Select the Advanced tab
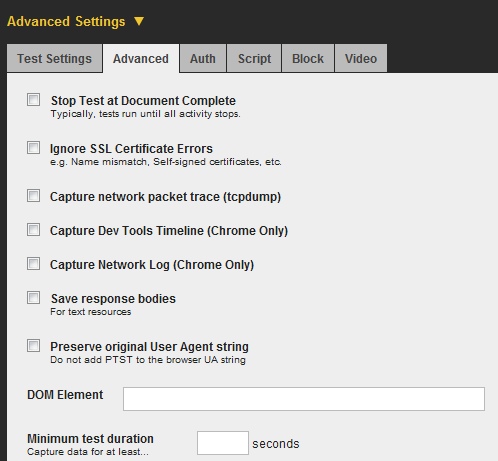Screen dimensions: 498x461 click(x=141, y=58)
